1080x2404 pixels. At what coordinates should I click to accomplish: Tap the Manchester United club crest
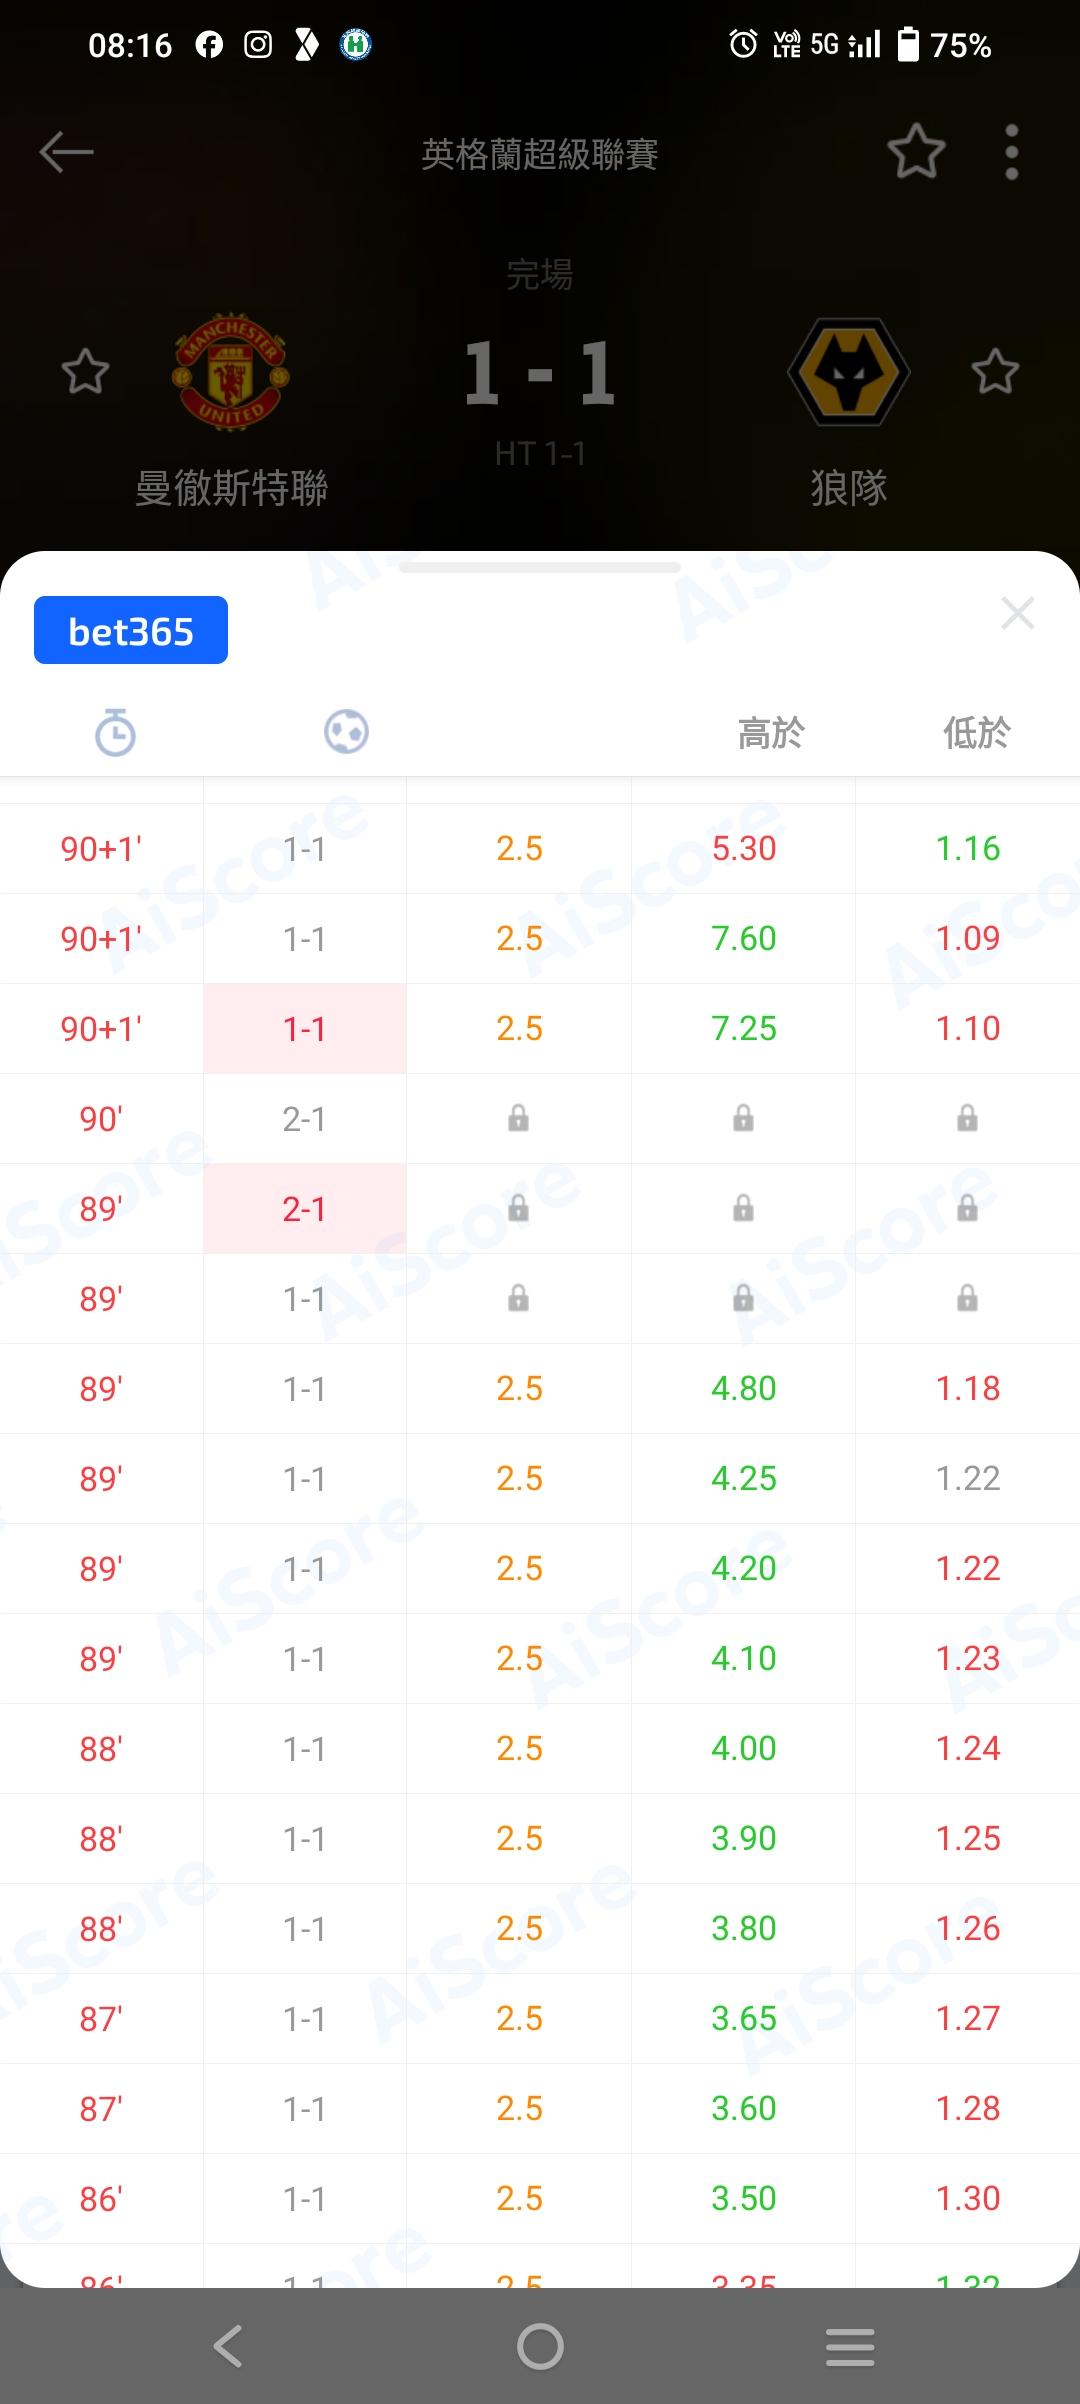coord(230,372)
